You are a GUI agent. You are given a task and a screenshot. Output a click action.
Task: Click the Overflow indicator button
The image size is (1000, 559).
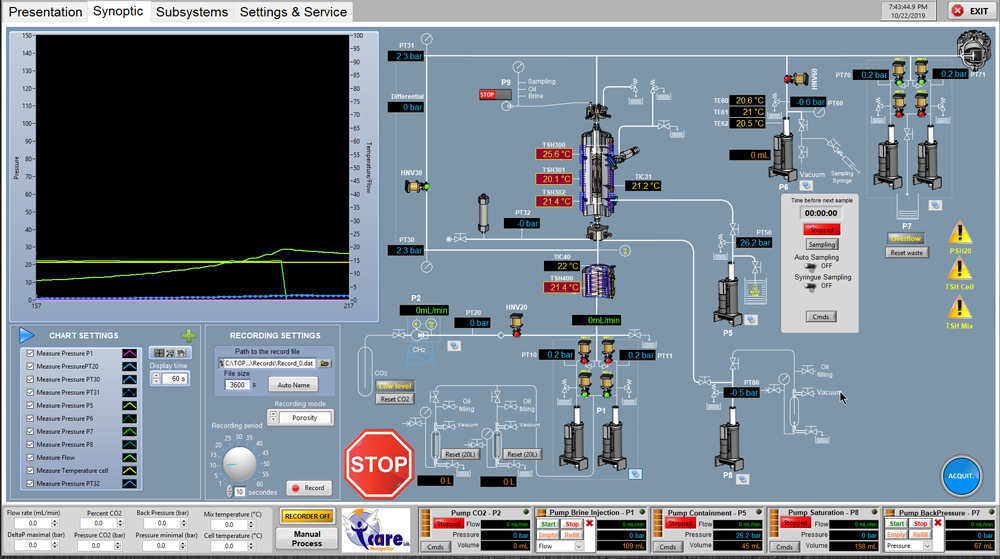(x=906, y=238)
